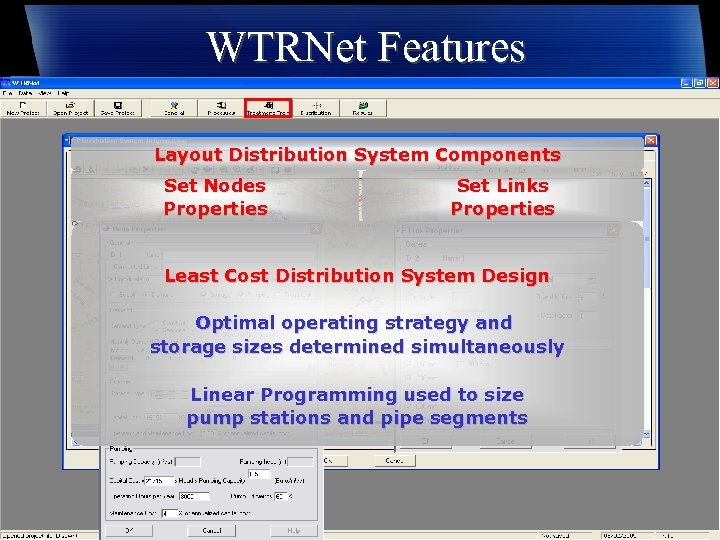Click the red-highlighted Treatment Train toolbar button

click(268, 108)
